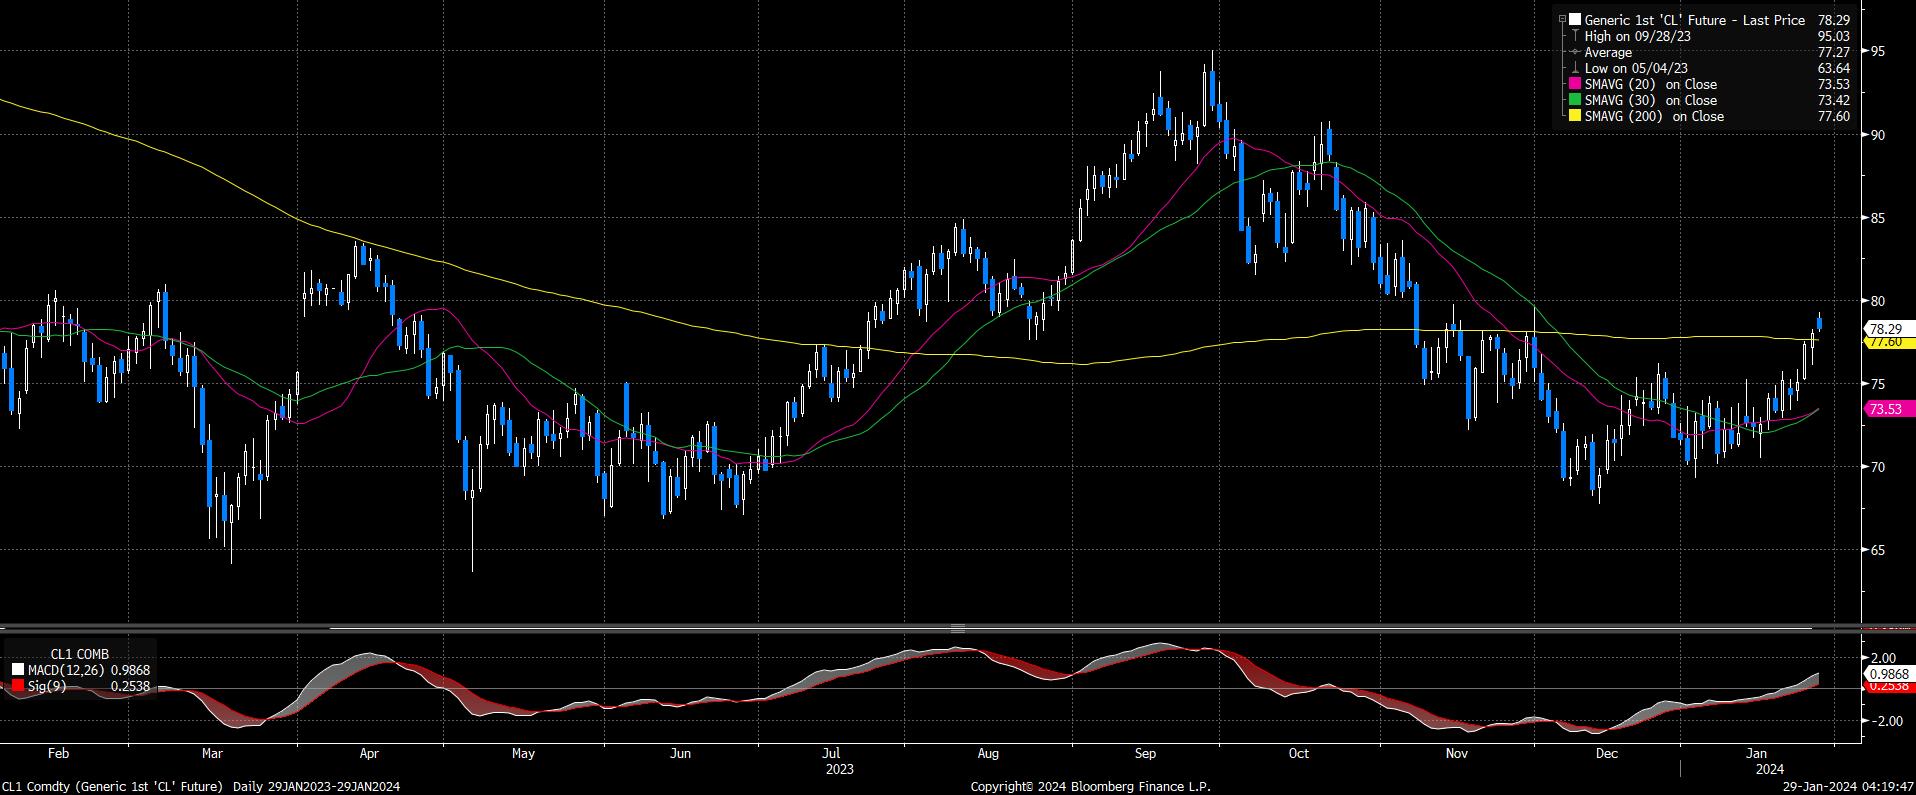Screen dimensions: 1916x795
Task: Click the Feb label on time axis
Action: click(x=58, y=753)
